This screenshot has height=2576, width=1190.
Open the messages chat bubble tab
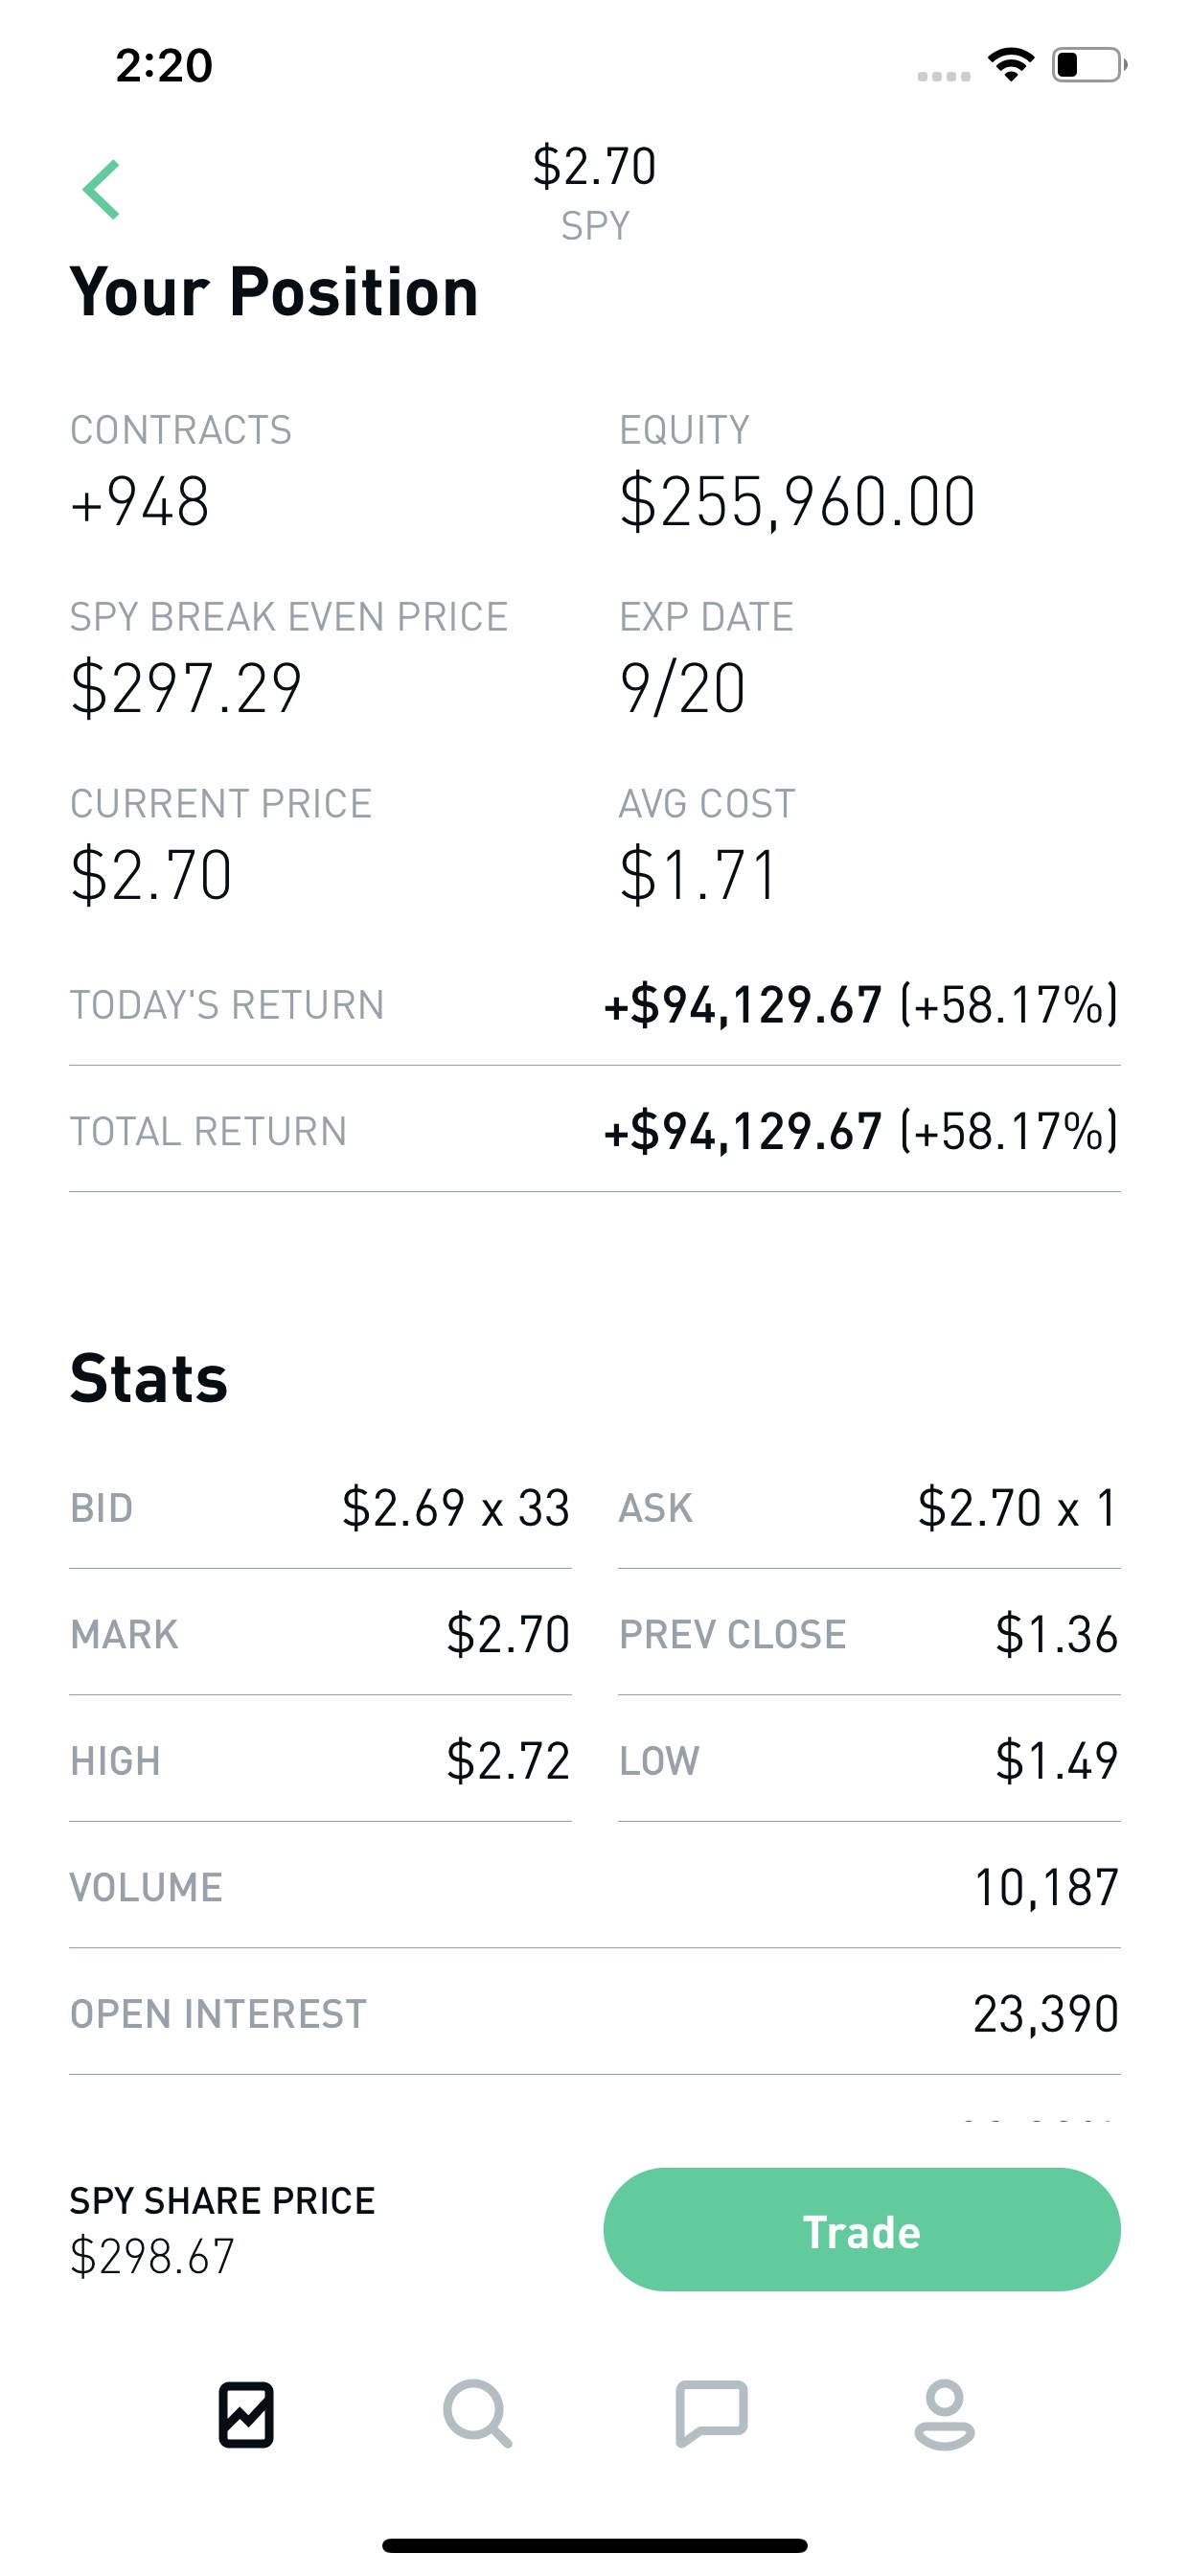(711, 2413)
